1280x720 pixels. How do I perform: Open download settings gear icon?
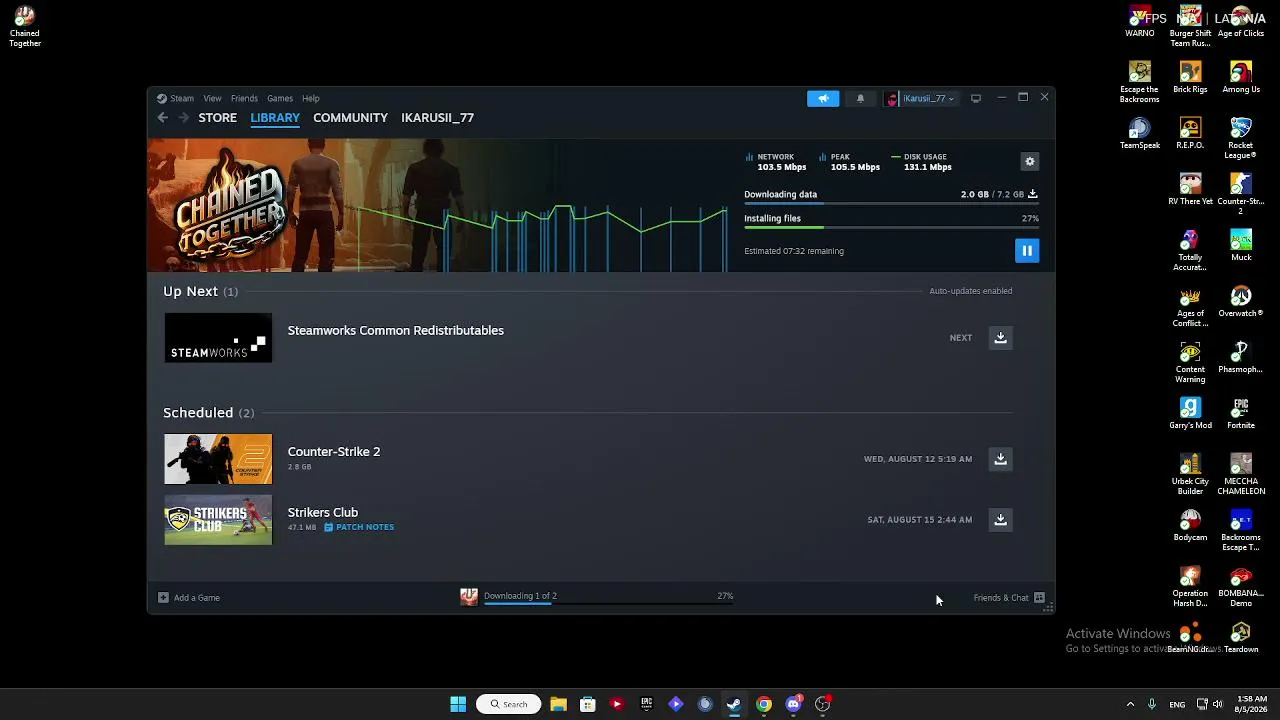pyautogui.click(x=1030, y=162)
